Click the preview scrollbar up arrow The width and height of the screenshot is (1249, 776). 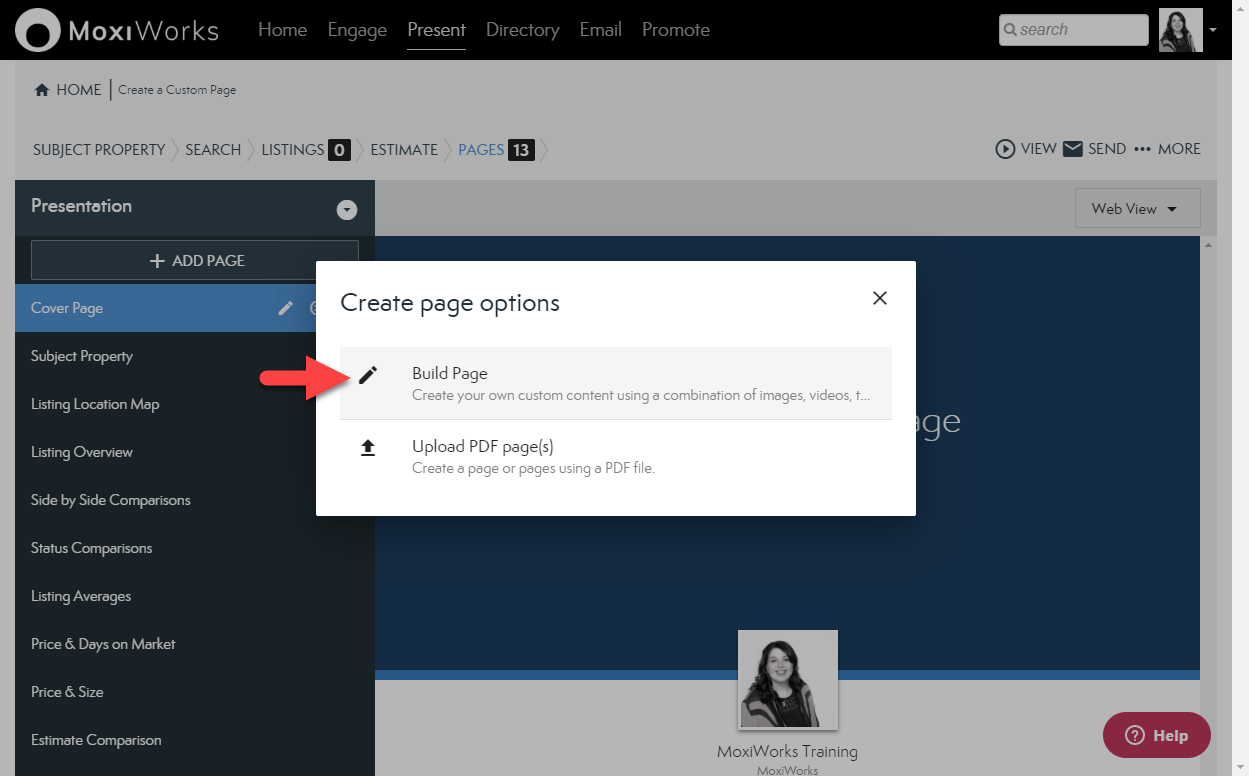click(1208, 244)
